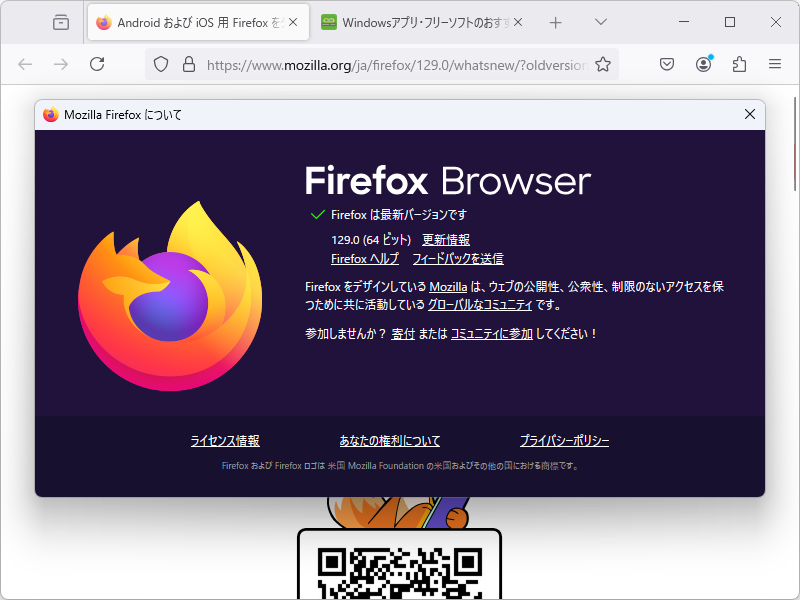Open the 更新情報 link
The width and height of the screenshot is (800, 600).
[x=448, y=239]
